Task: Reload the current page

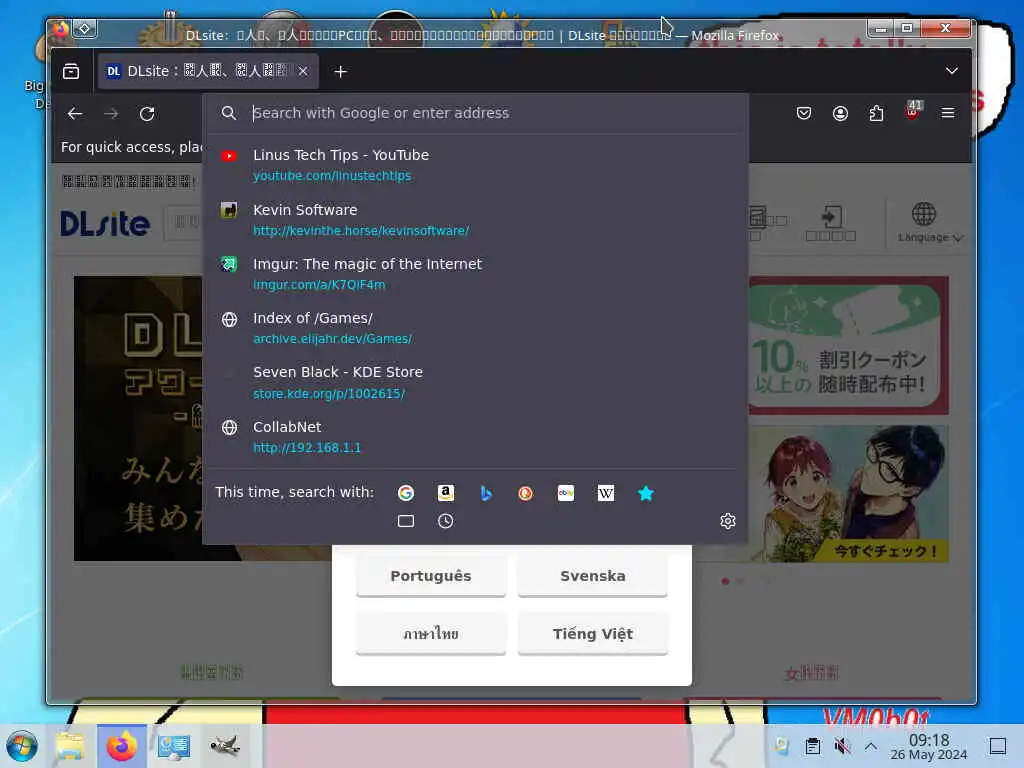Action: click(147, 114)
